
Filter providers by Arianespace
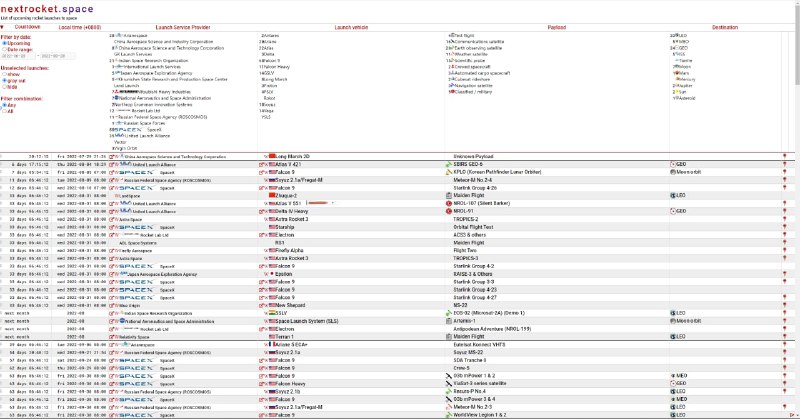pos(137,36)
